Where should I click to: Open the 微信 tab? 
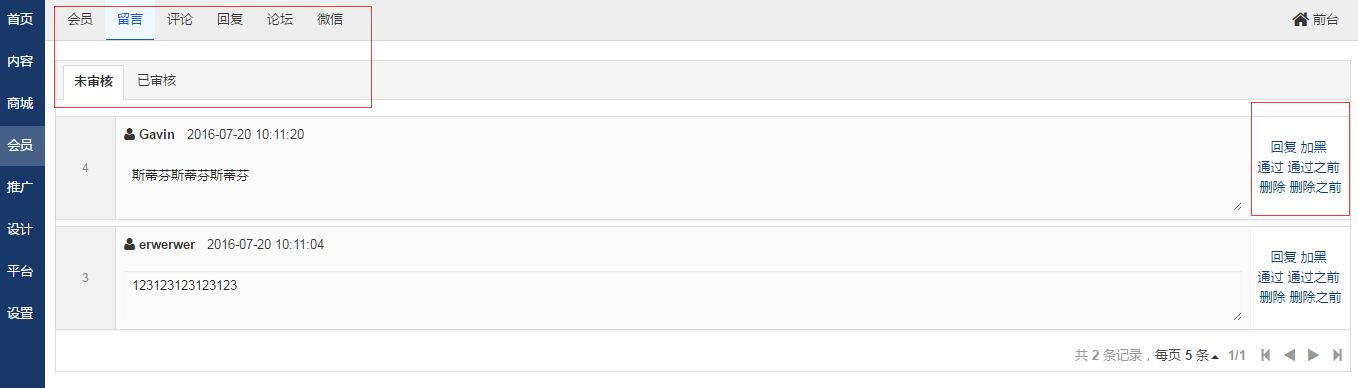click(330, 19)
